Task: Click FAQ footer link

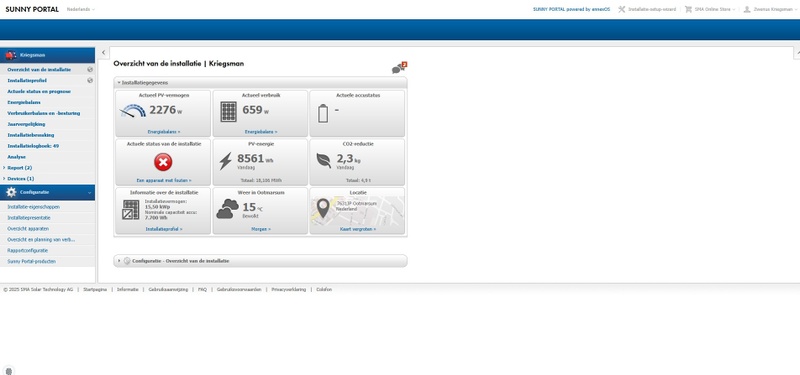Action: point(203,289)
